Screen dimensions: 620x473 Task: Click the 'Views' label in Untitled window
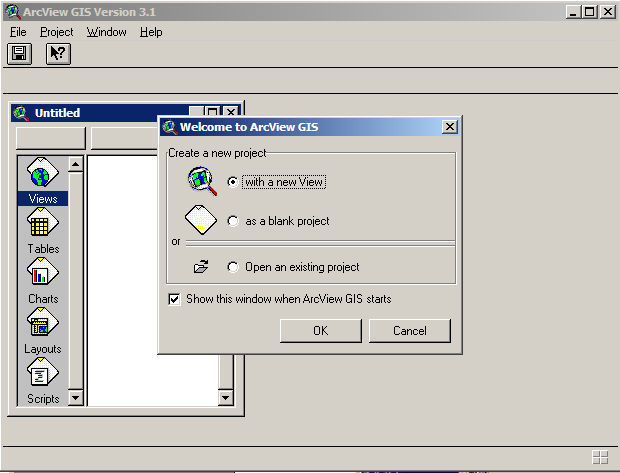(x=43, y=199)
